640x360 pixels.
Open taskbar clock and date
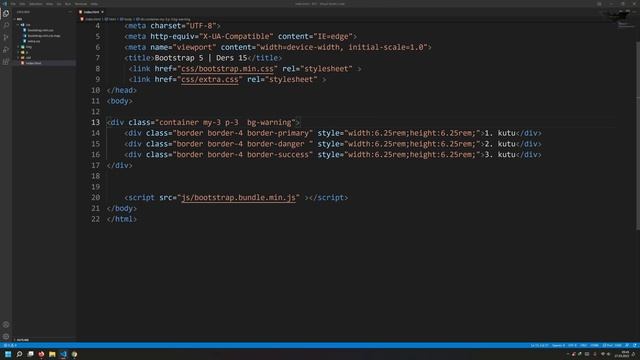tap(623, 354)
